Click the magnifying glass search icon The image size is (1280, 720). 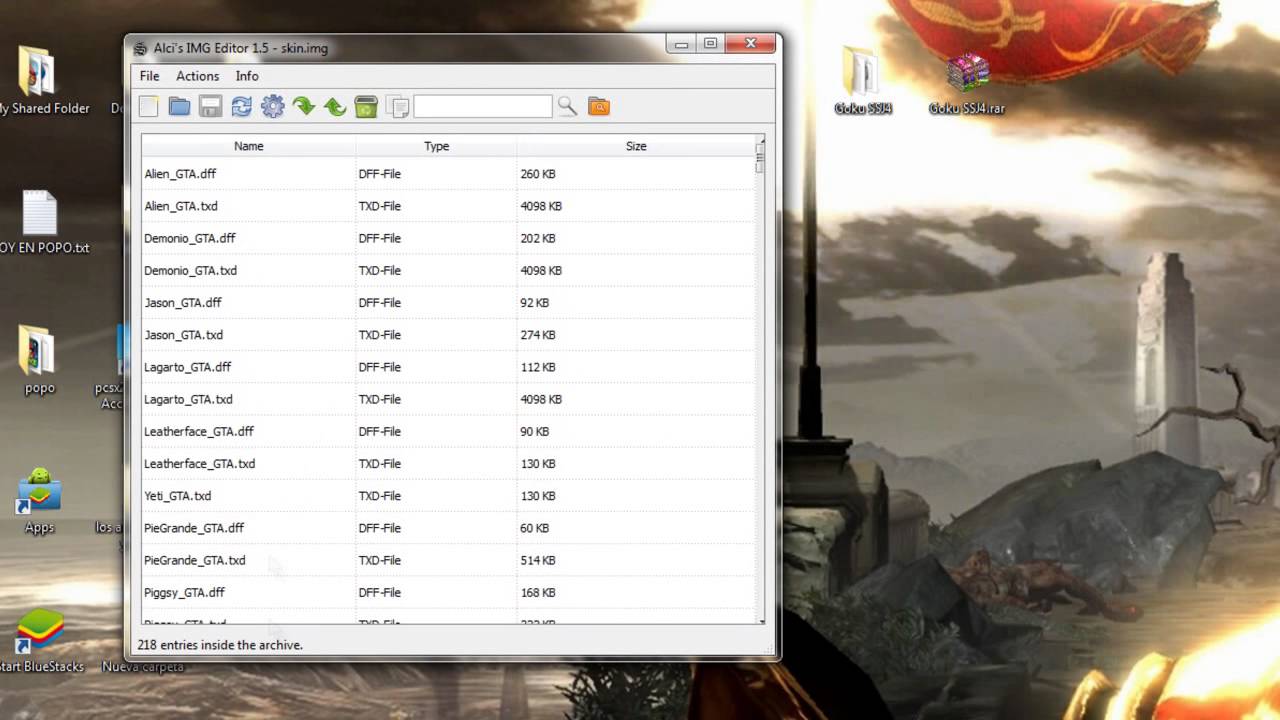[567, 106]
